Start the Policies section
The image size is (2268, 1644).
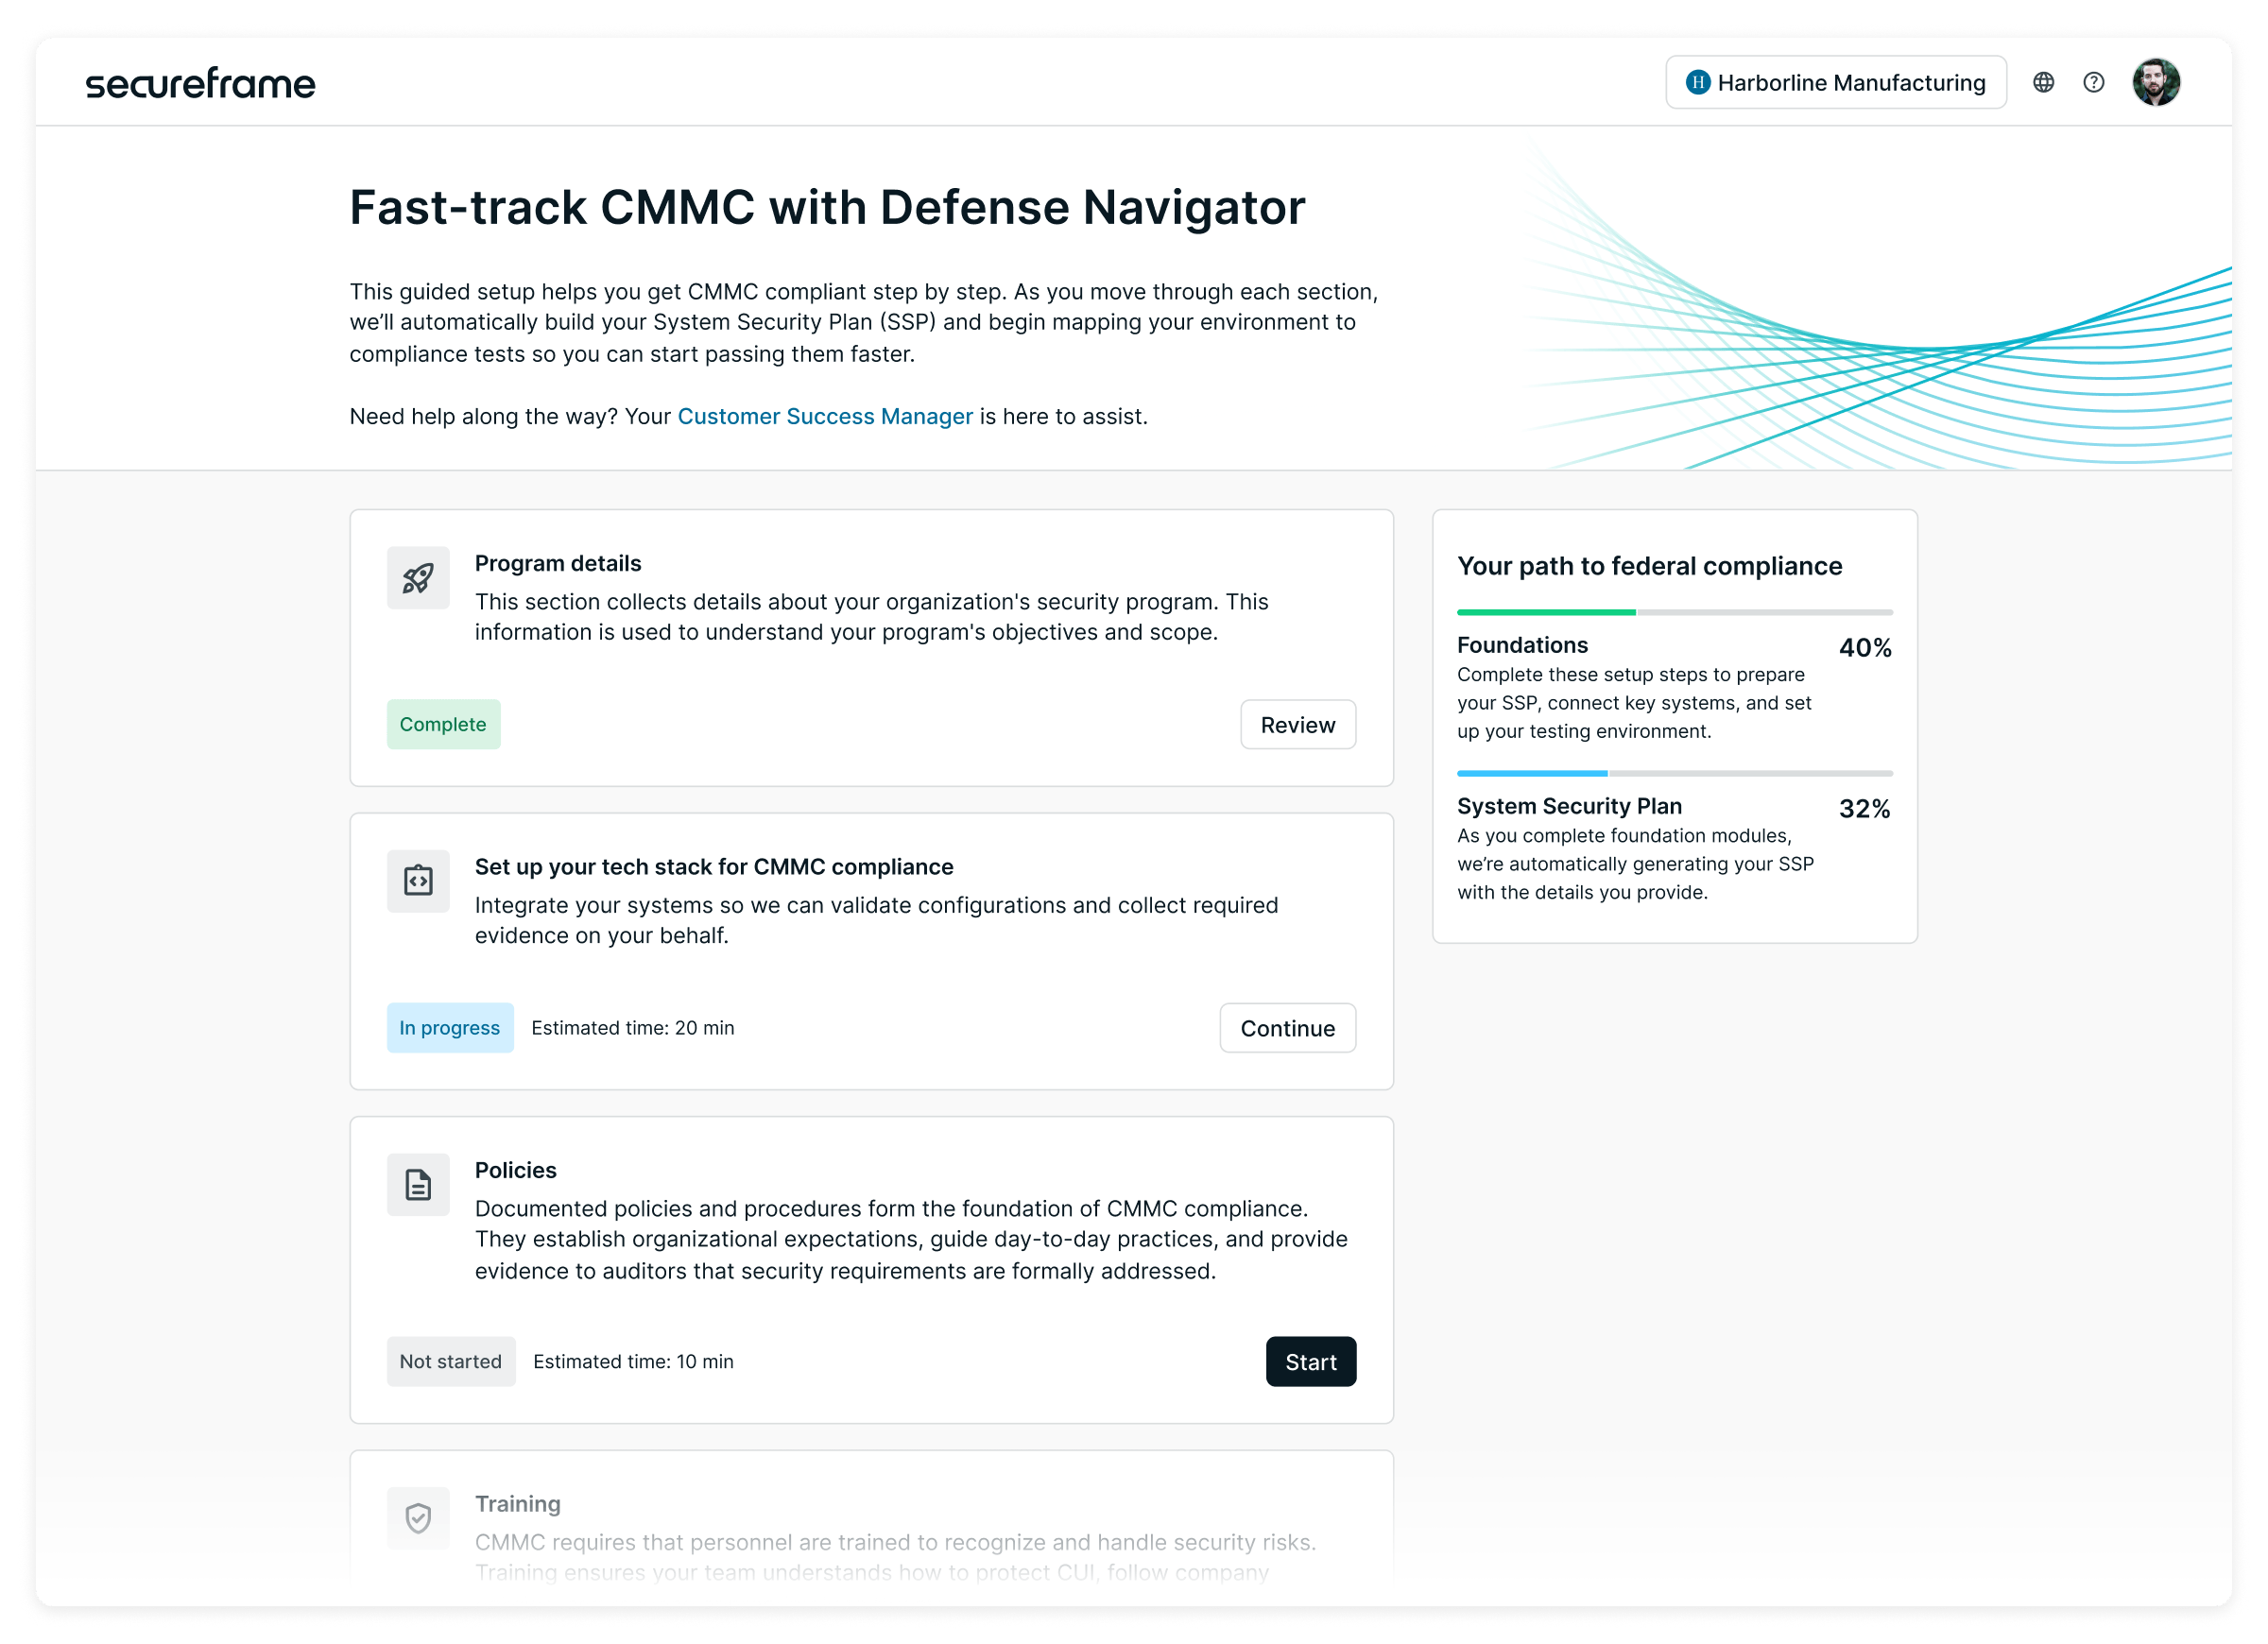pos(1310,1362)
